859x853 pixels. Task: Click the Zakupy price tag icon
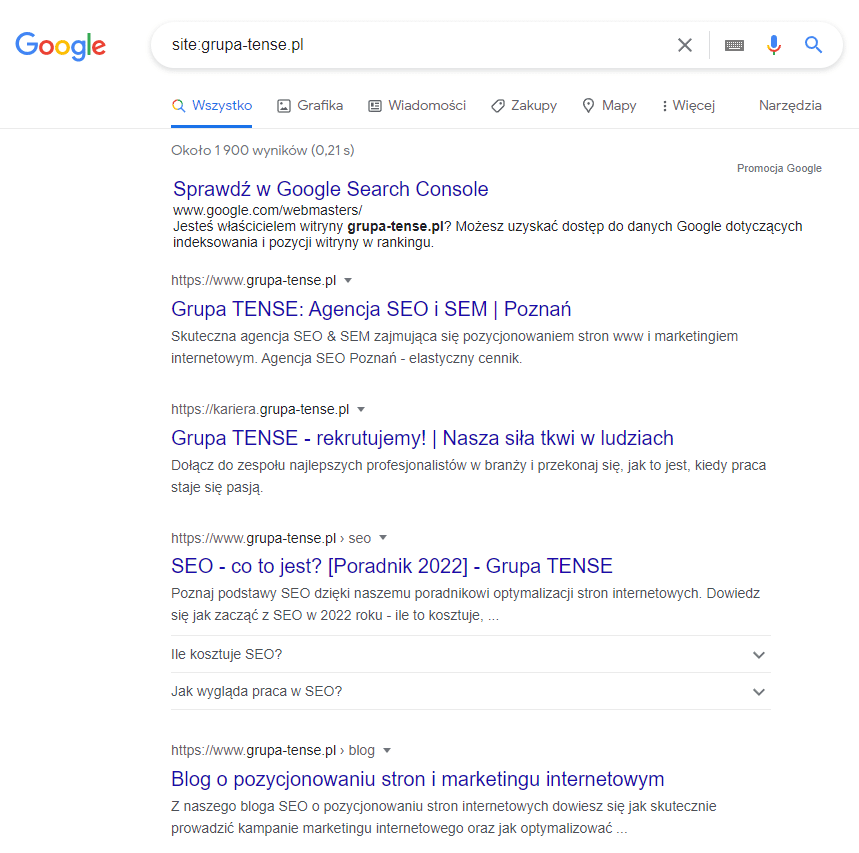coord(497,106)
